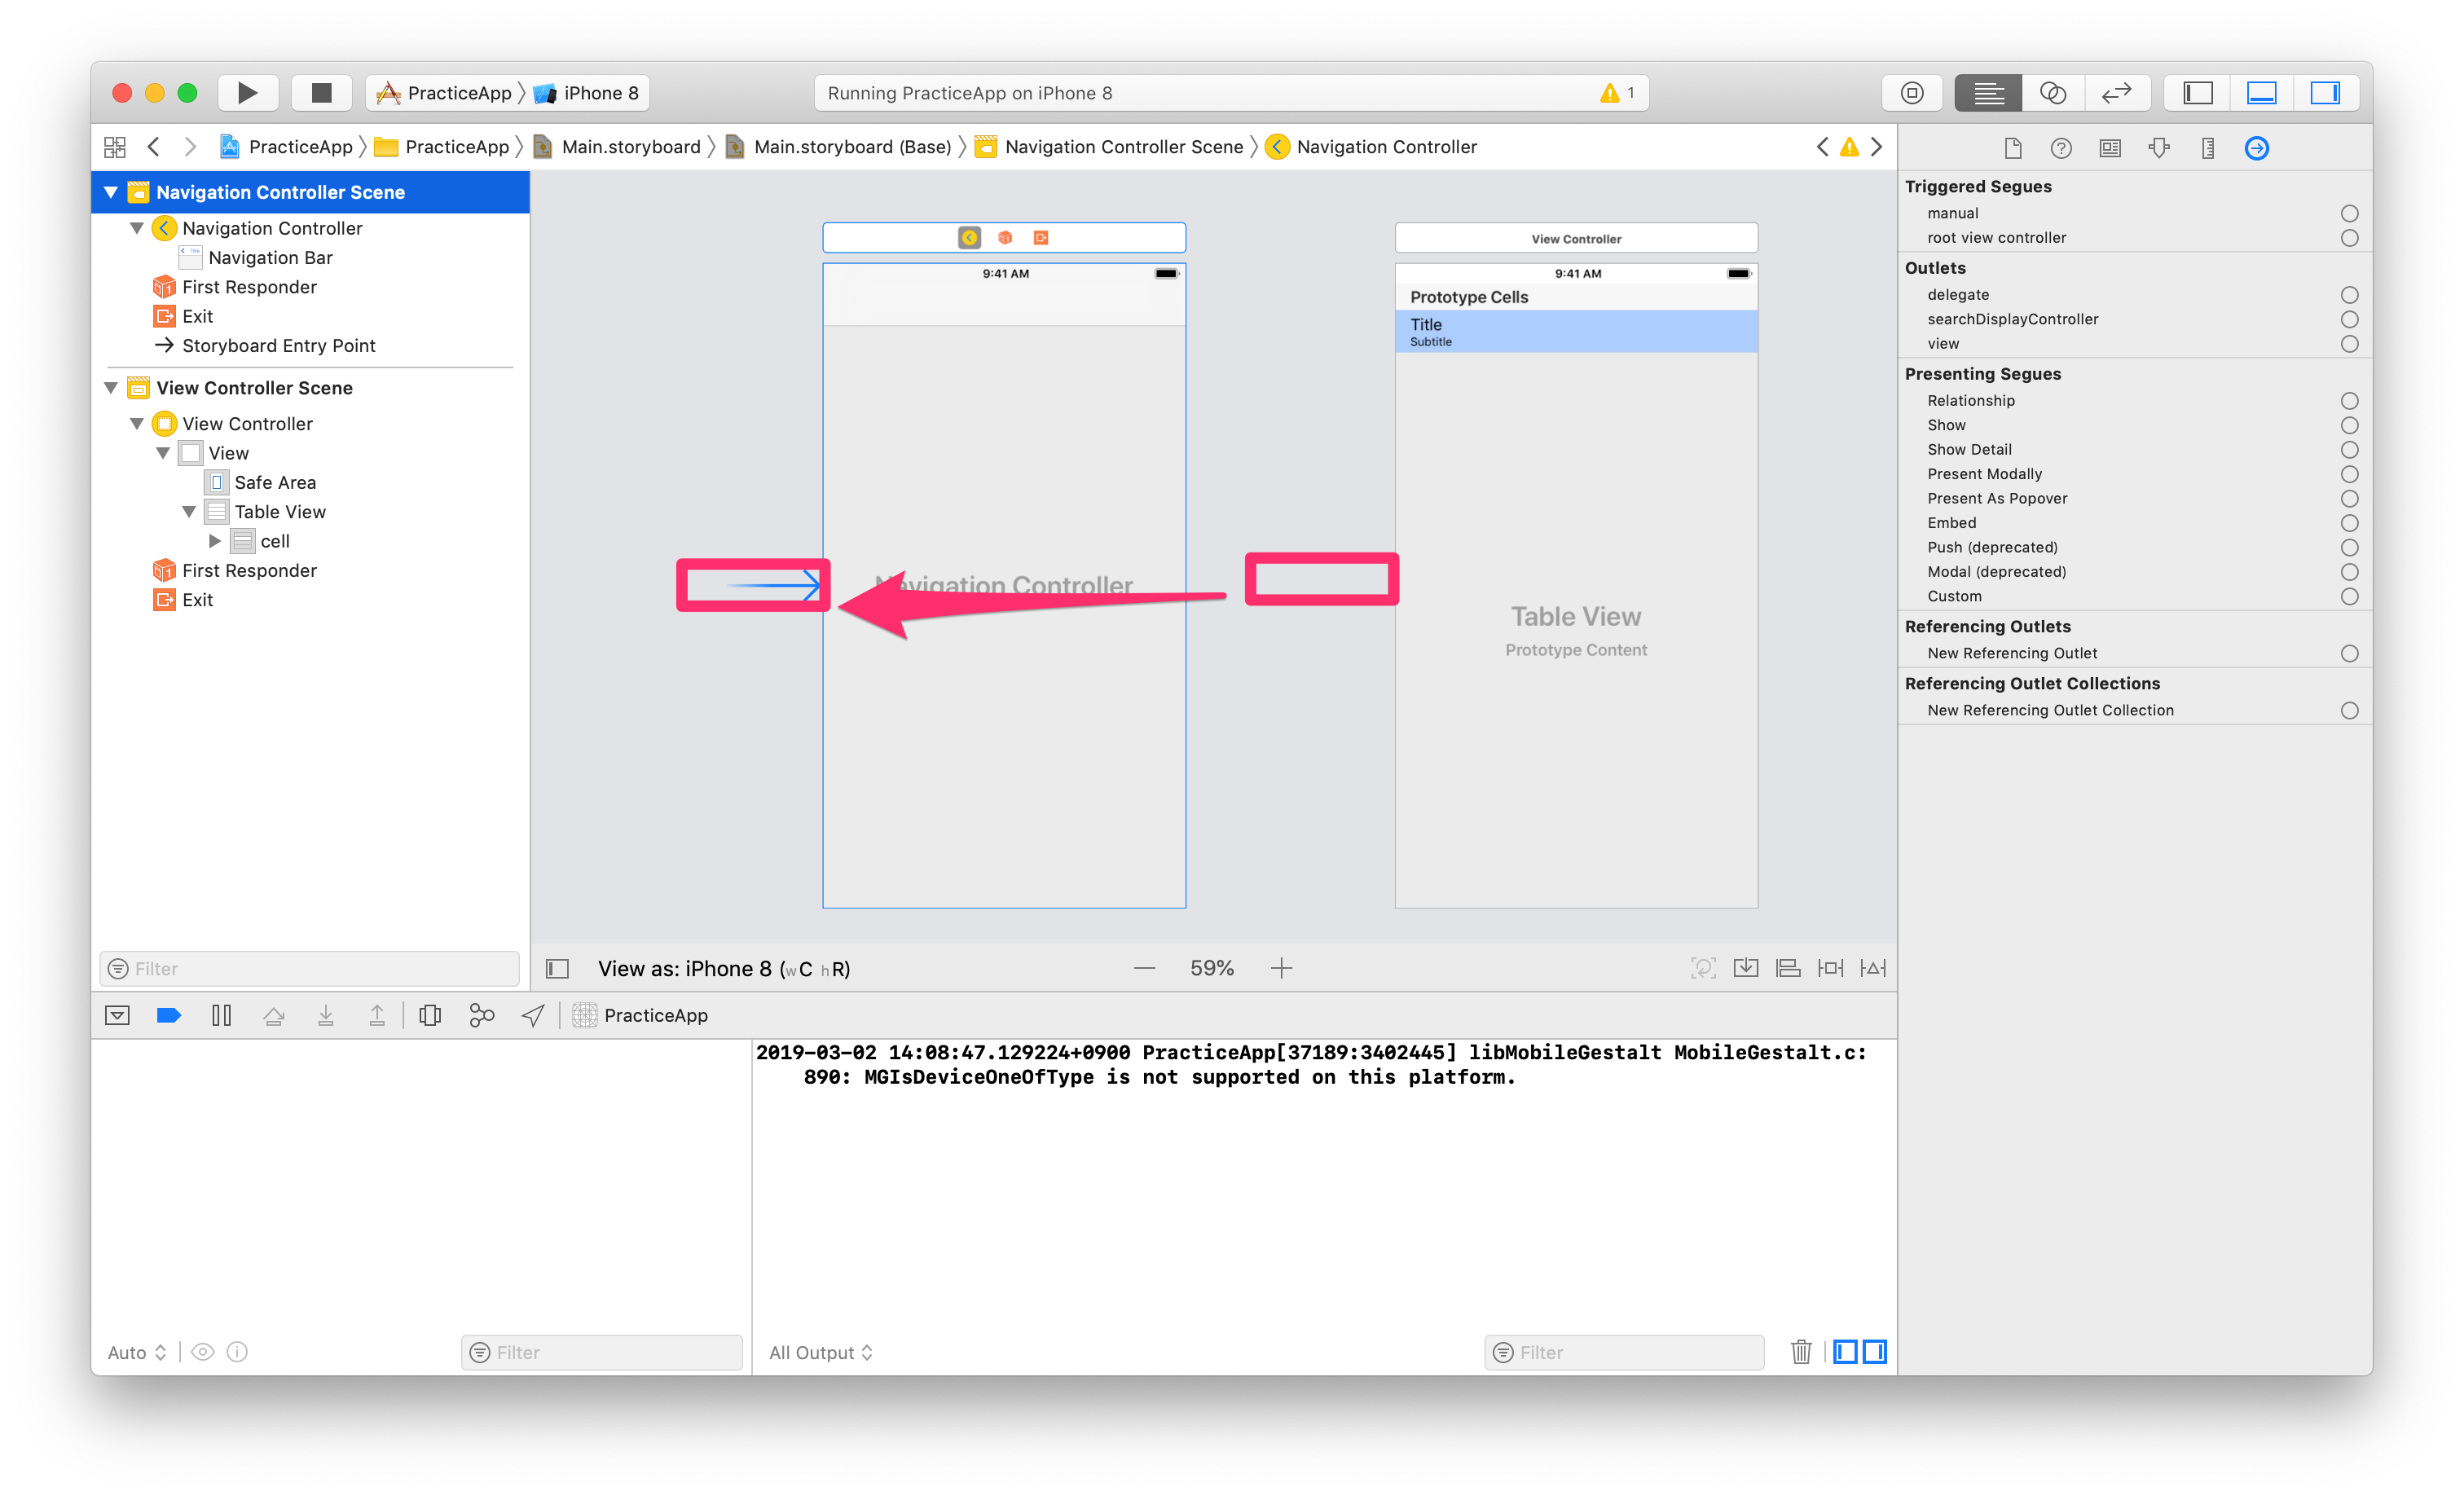Image resolution: width=2464 pixels, height=1496 pixels.
Task: Open the Debug Memory Graph icon
Action: tap(481, 1015)
